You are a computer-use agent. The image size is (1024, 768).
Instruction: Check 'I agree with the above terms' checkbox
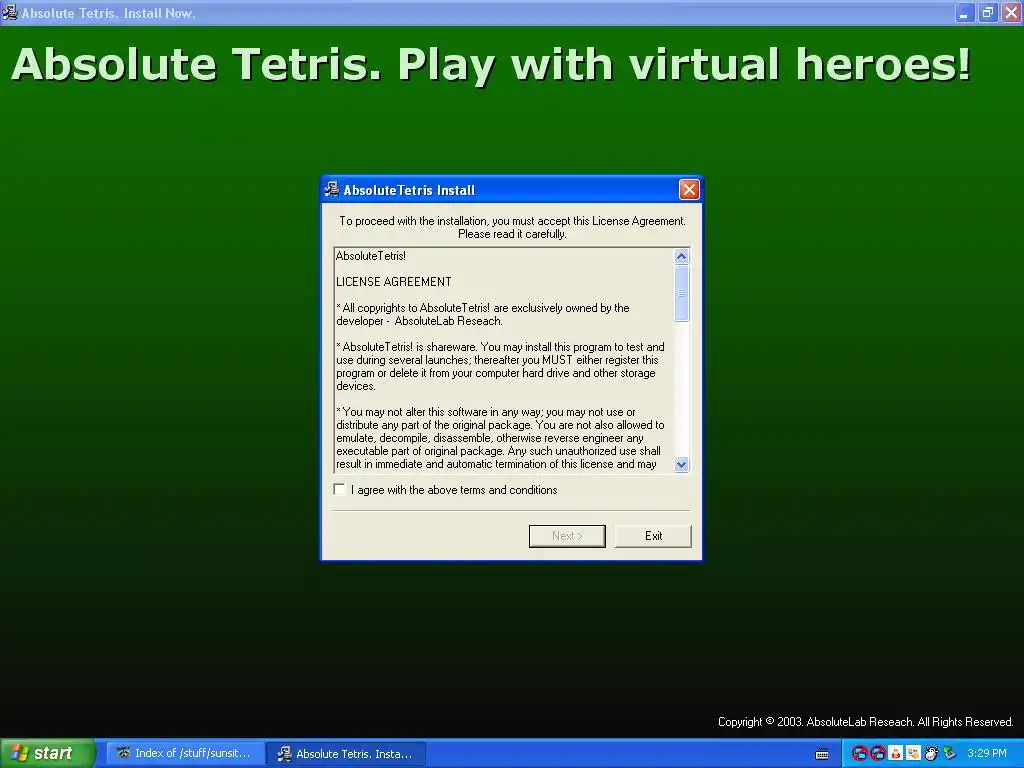[x=340, y=490]
